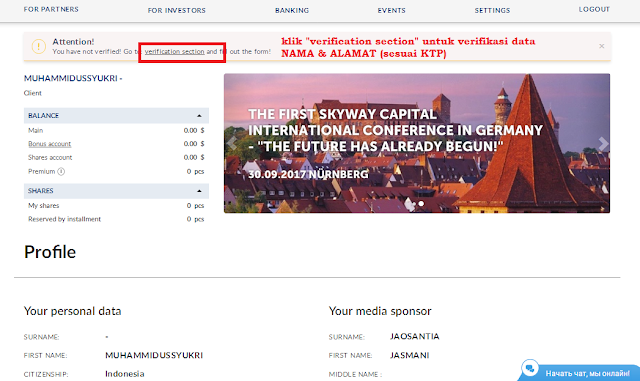Collapse the Balance panel arrow
The height and width of the screenshot is (381, 640).
[199, 116]
